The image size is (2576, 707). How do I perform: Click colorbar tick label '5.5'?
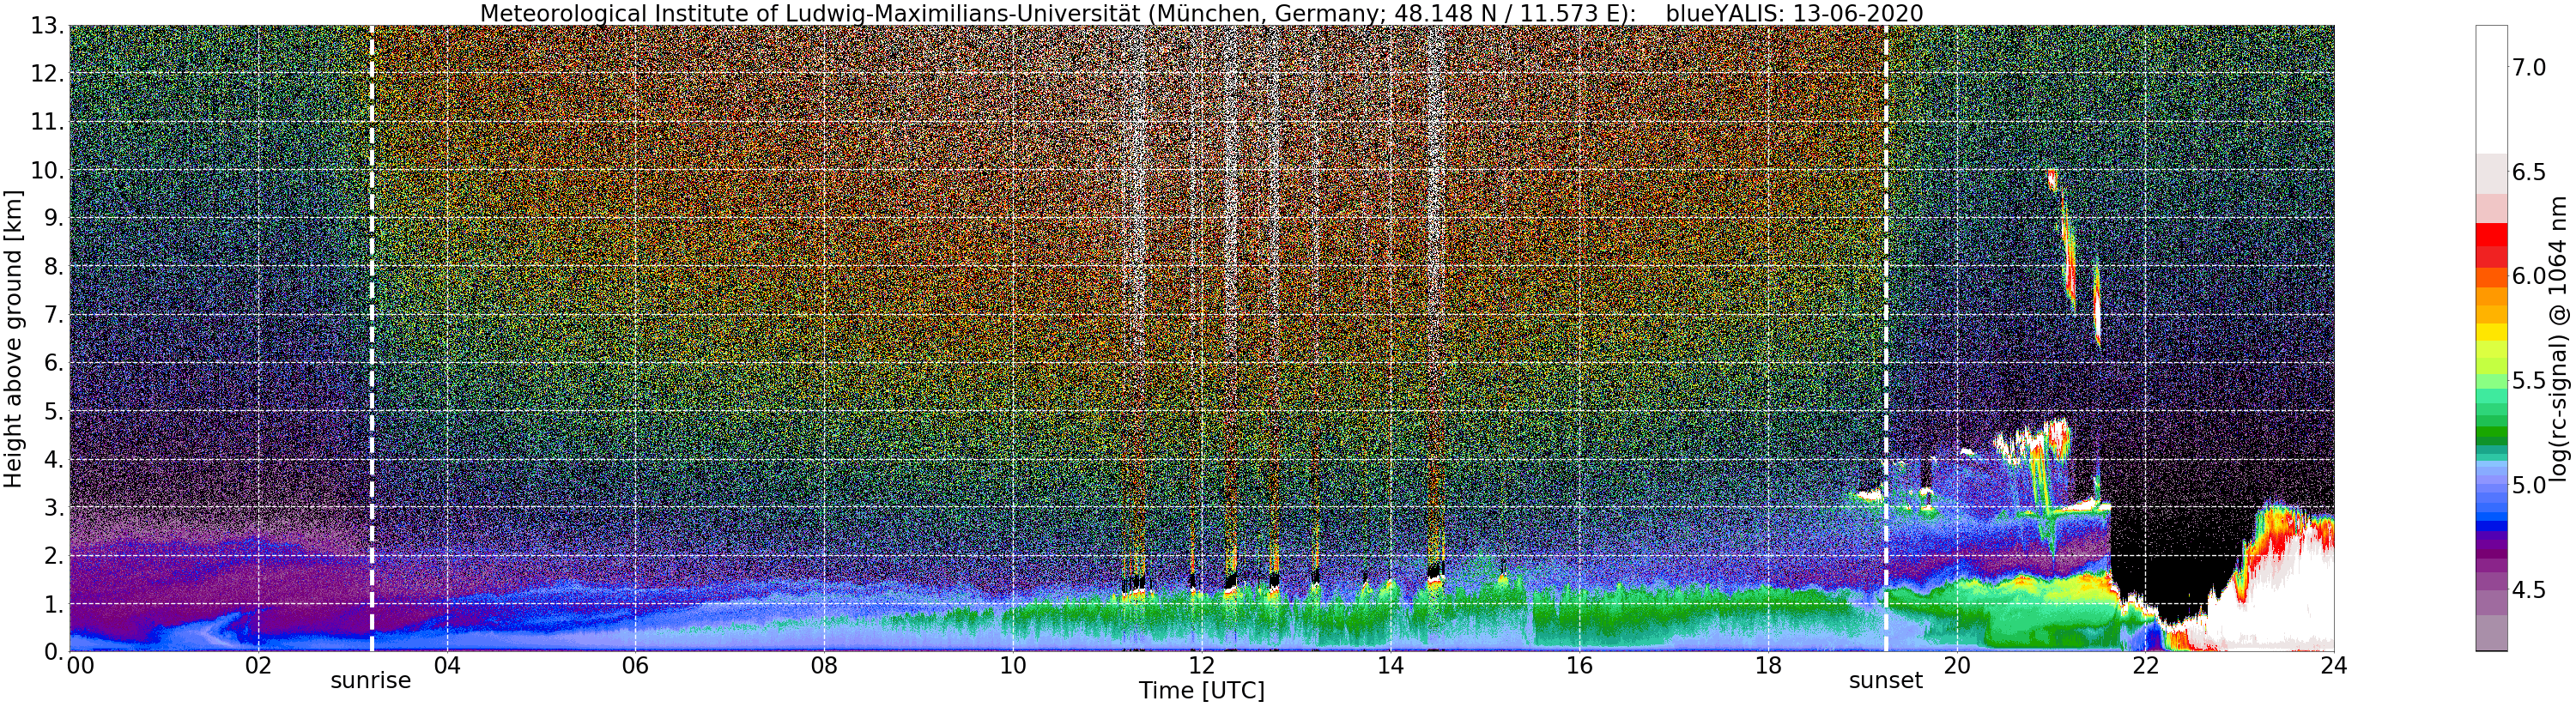[2528, 381]
